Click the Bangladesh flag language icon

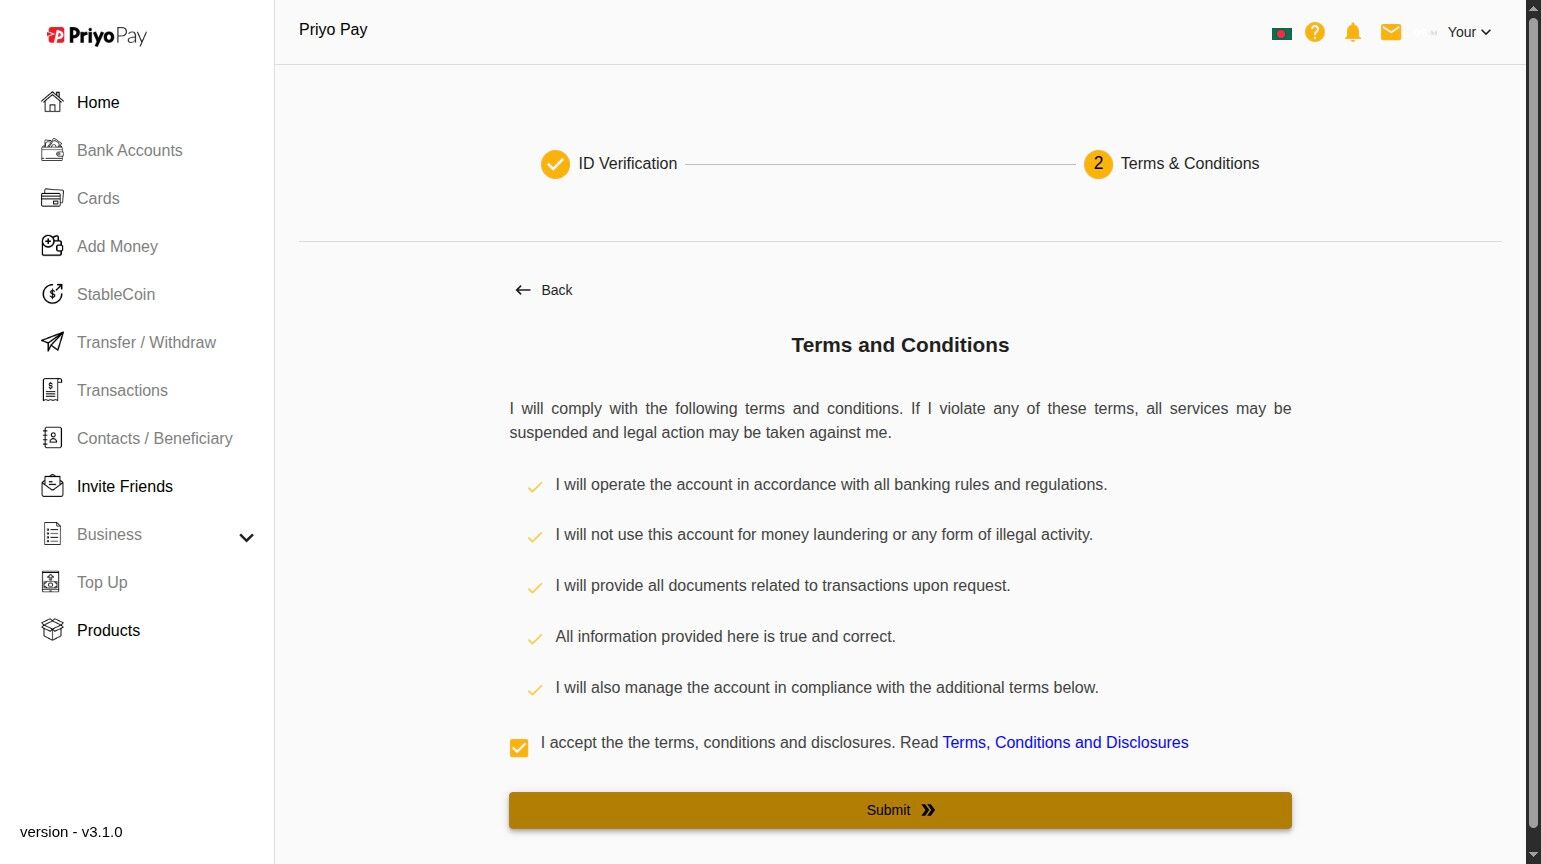1281,33
